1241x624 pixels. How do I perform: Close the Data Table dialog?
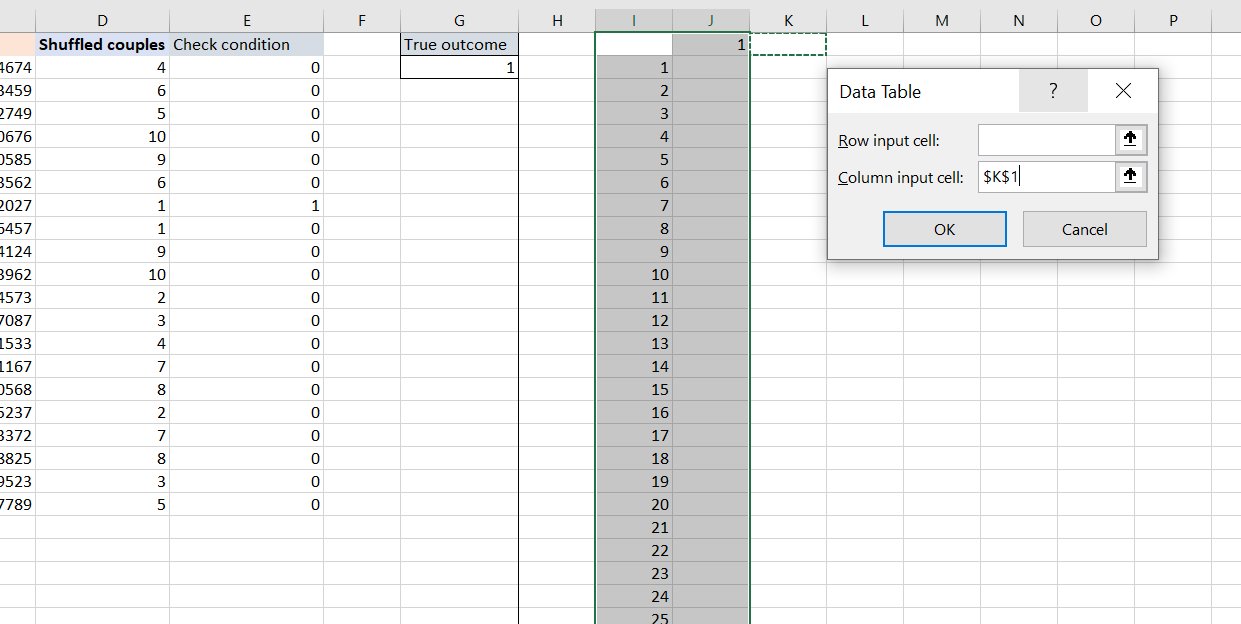point(1122,91)
